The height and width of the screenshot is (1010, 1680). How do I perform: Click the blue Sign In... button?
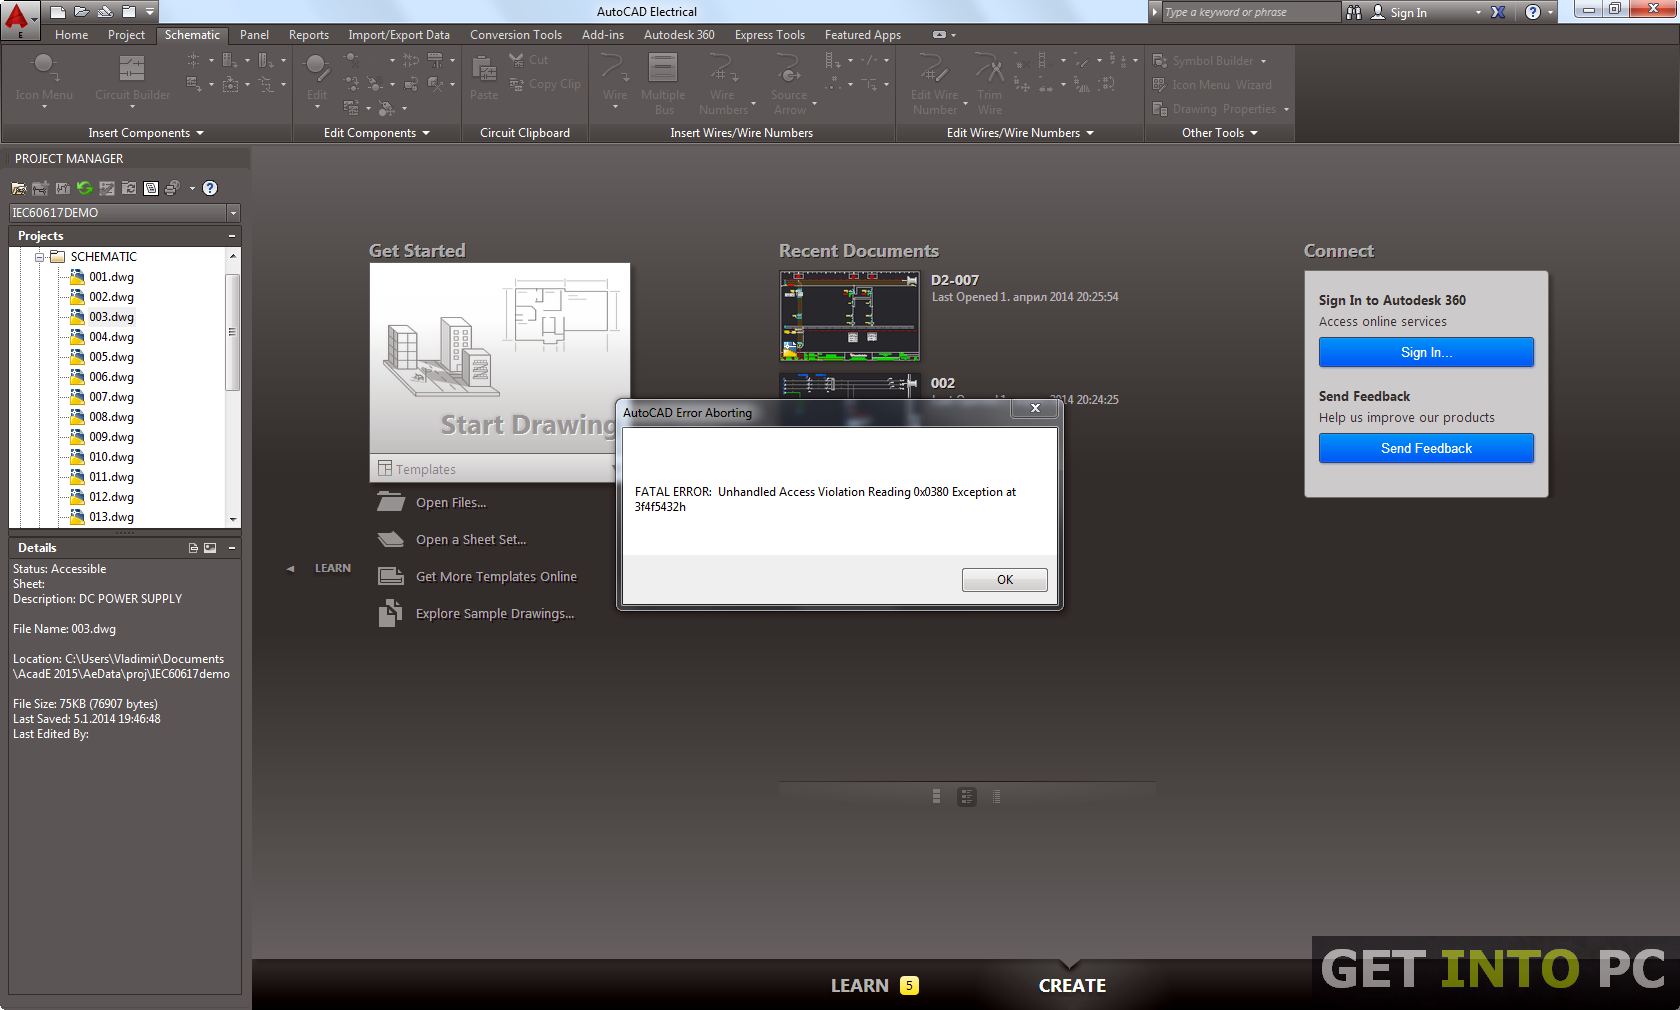coord(1426,352)
